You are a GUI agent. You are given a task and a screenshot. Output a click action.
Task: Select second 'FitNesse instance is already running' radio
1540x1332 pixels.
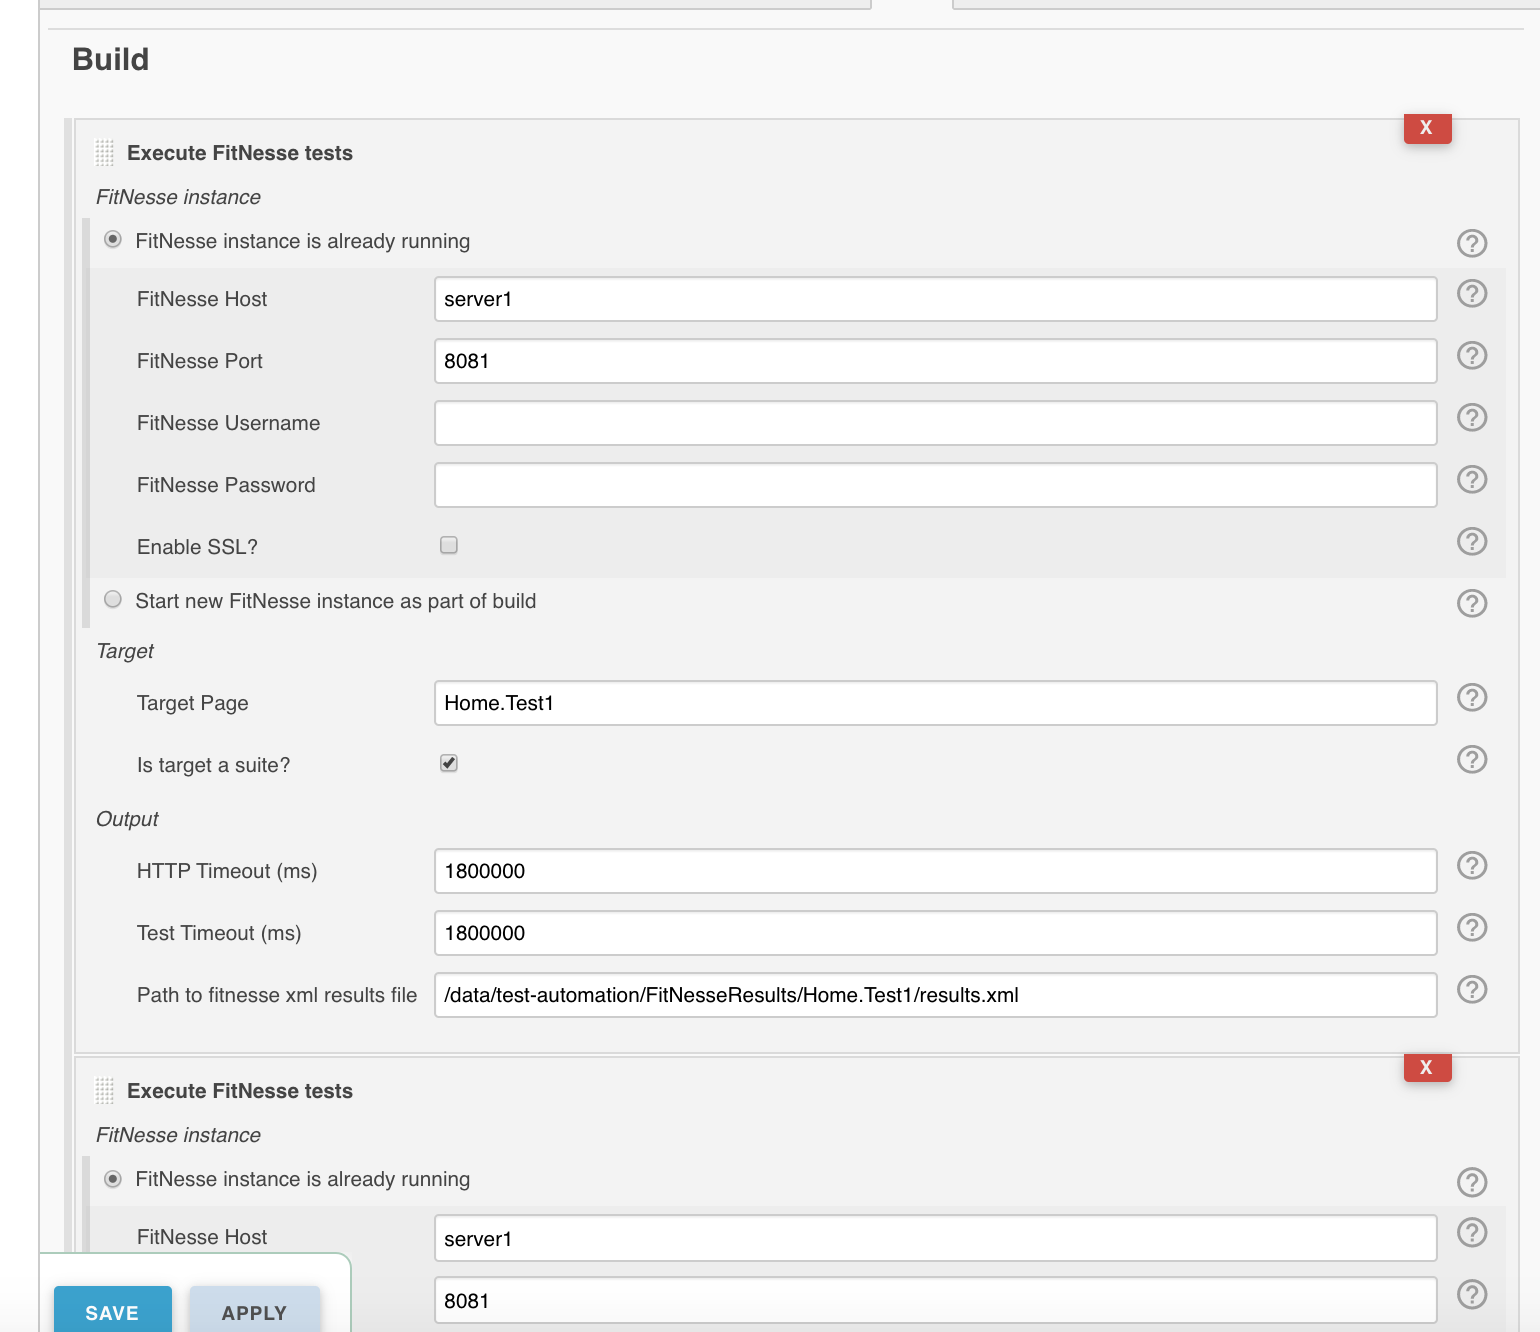coord(113,1178)
